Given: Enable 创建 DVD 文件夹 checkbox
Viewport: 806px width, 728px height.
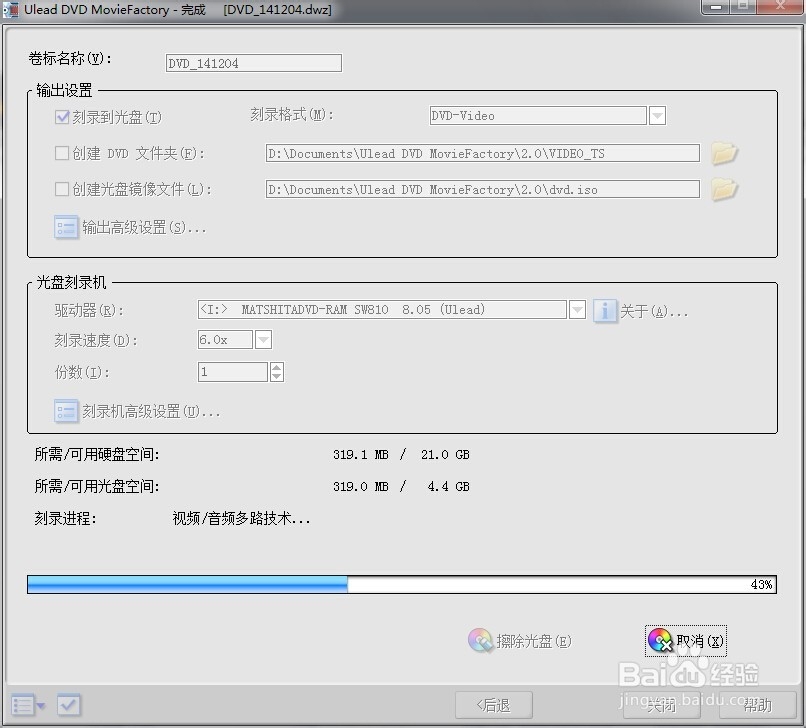Looking at the screenshot, I should tap(62, 153).
